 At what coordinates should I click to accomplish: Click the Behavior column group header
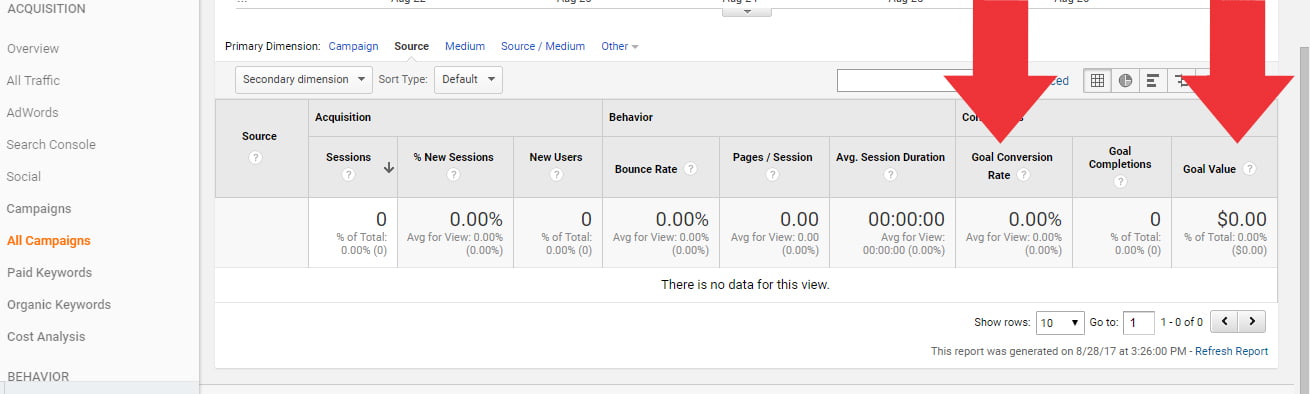pos(631,117)
